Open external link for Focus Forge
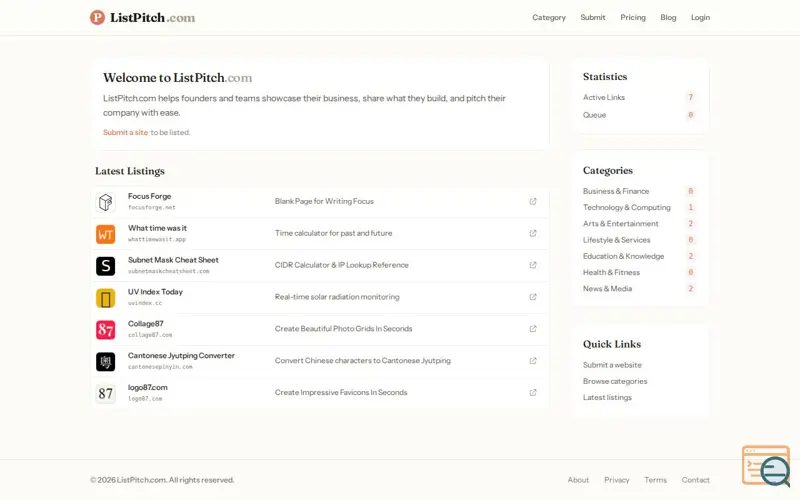 coord(533,202)
